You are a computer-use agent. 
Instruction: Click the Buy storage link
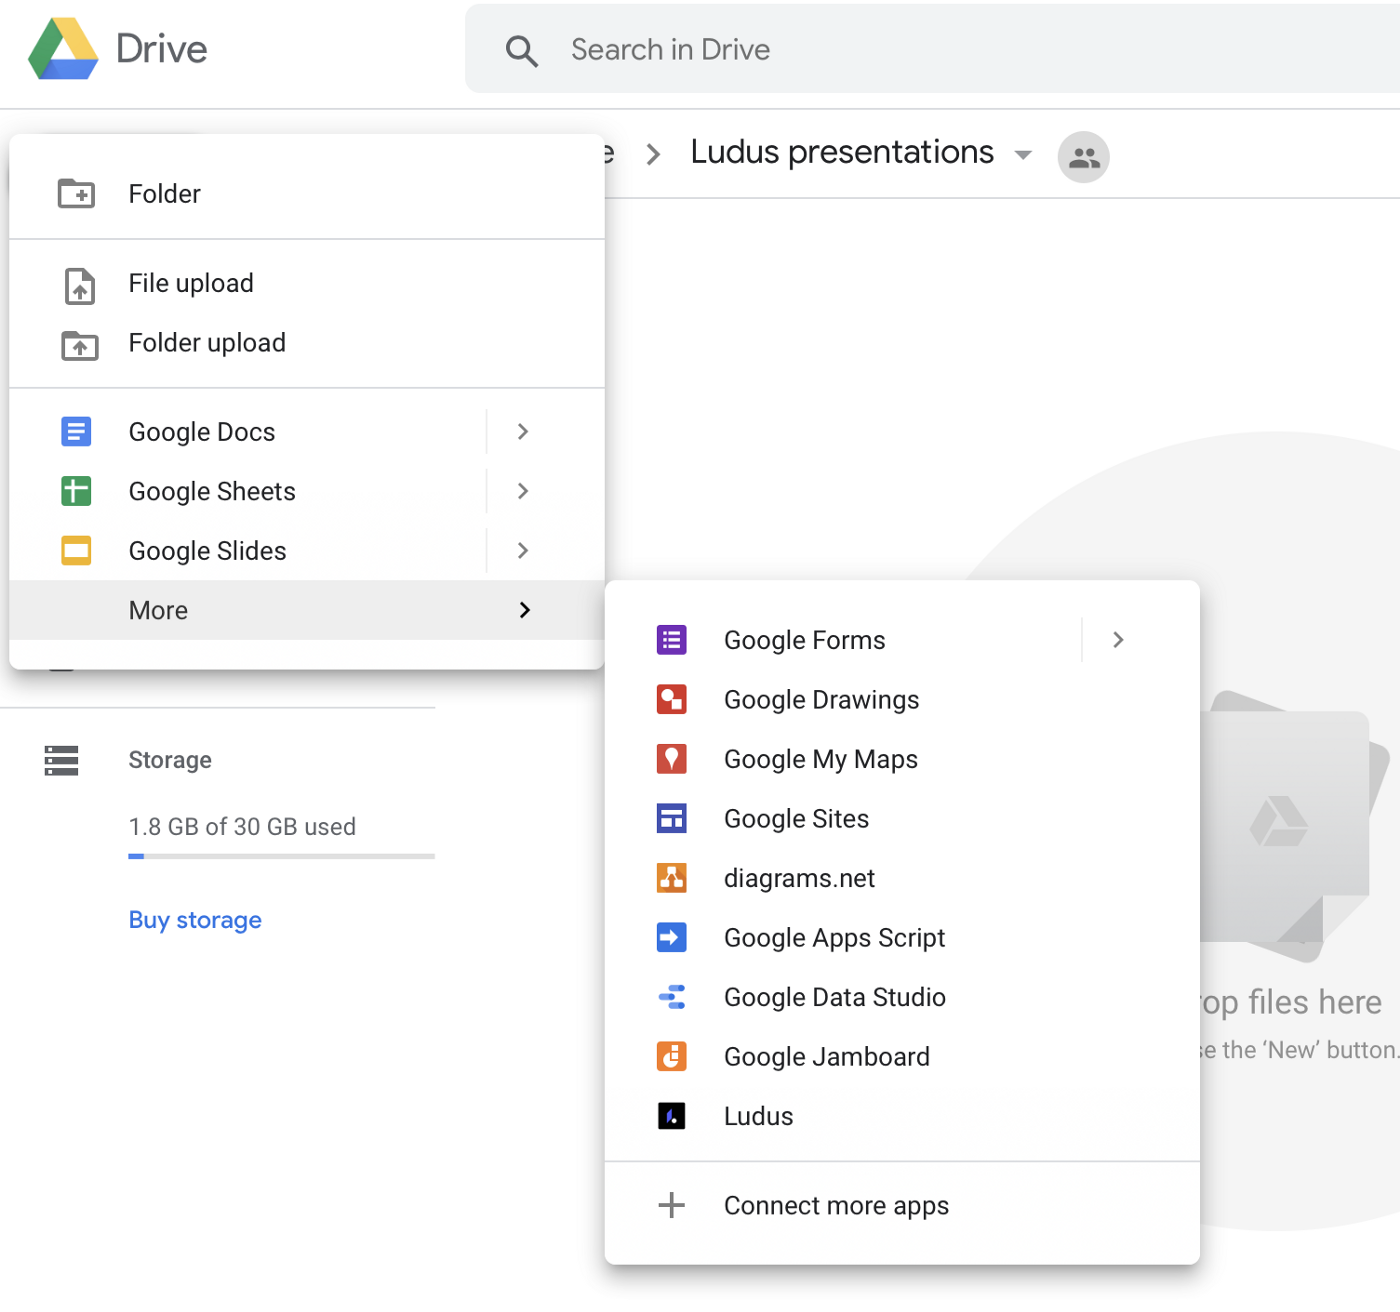point(195,920)
